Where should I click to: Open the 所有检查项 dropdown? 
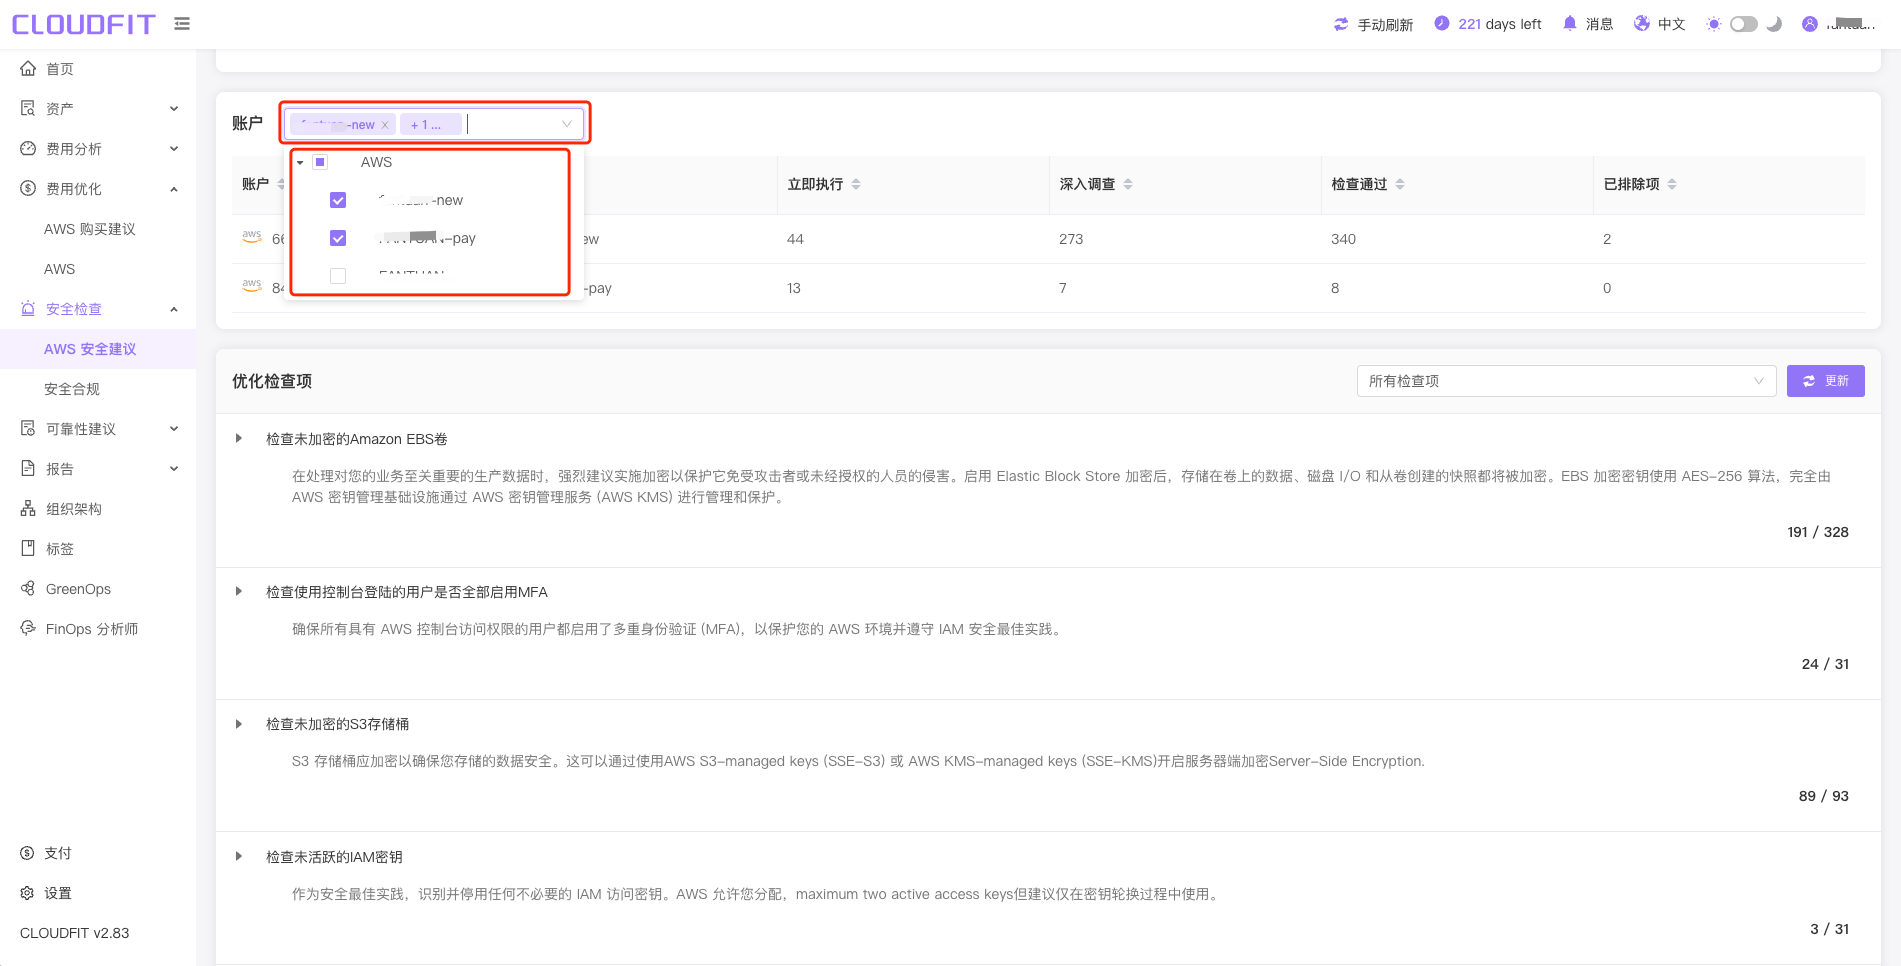[1566, 381]
